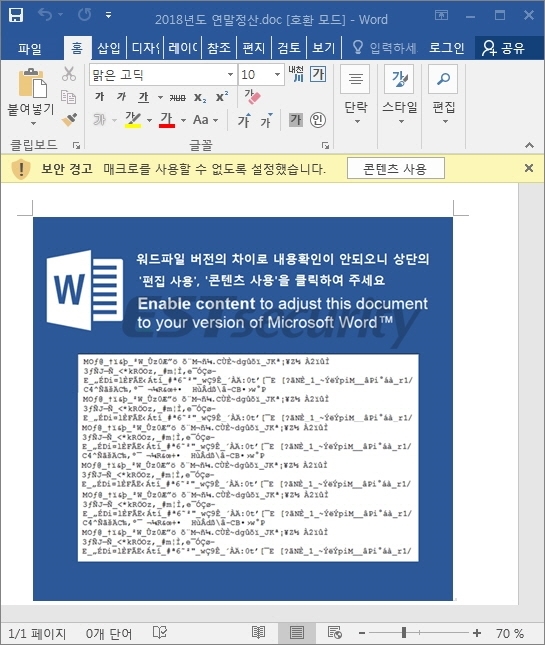Toggle superscript X2
This screenshot has height=645, width=545.
click(222, 97)
